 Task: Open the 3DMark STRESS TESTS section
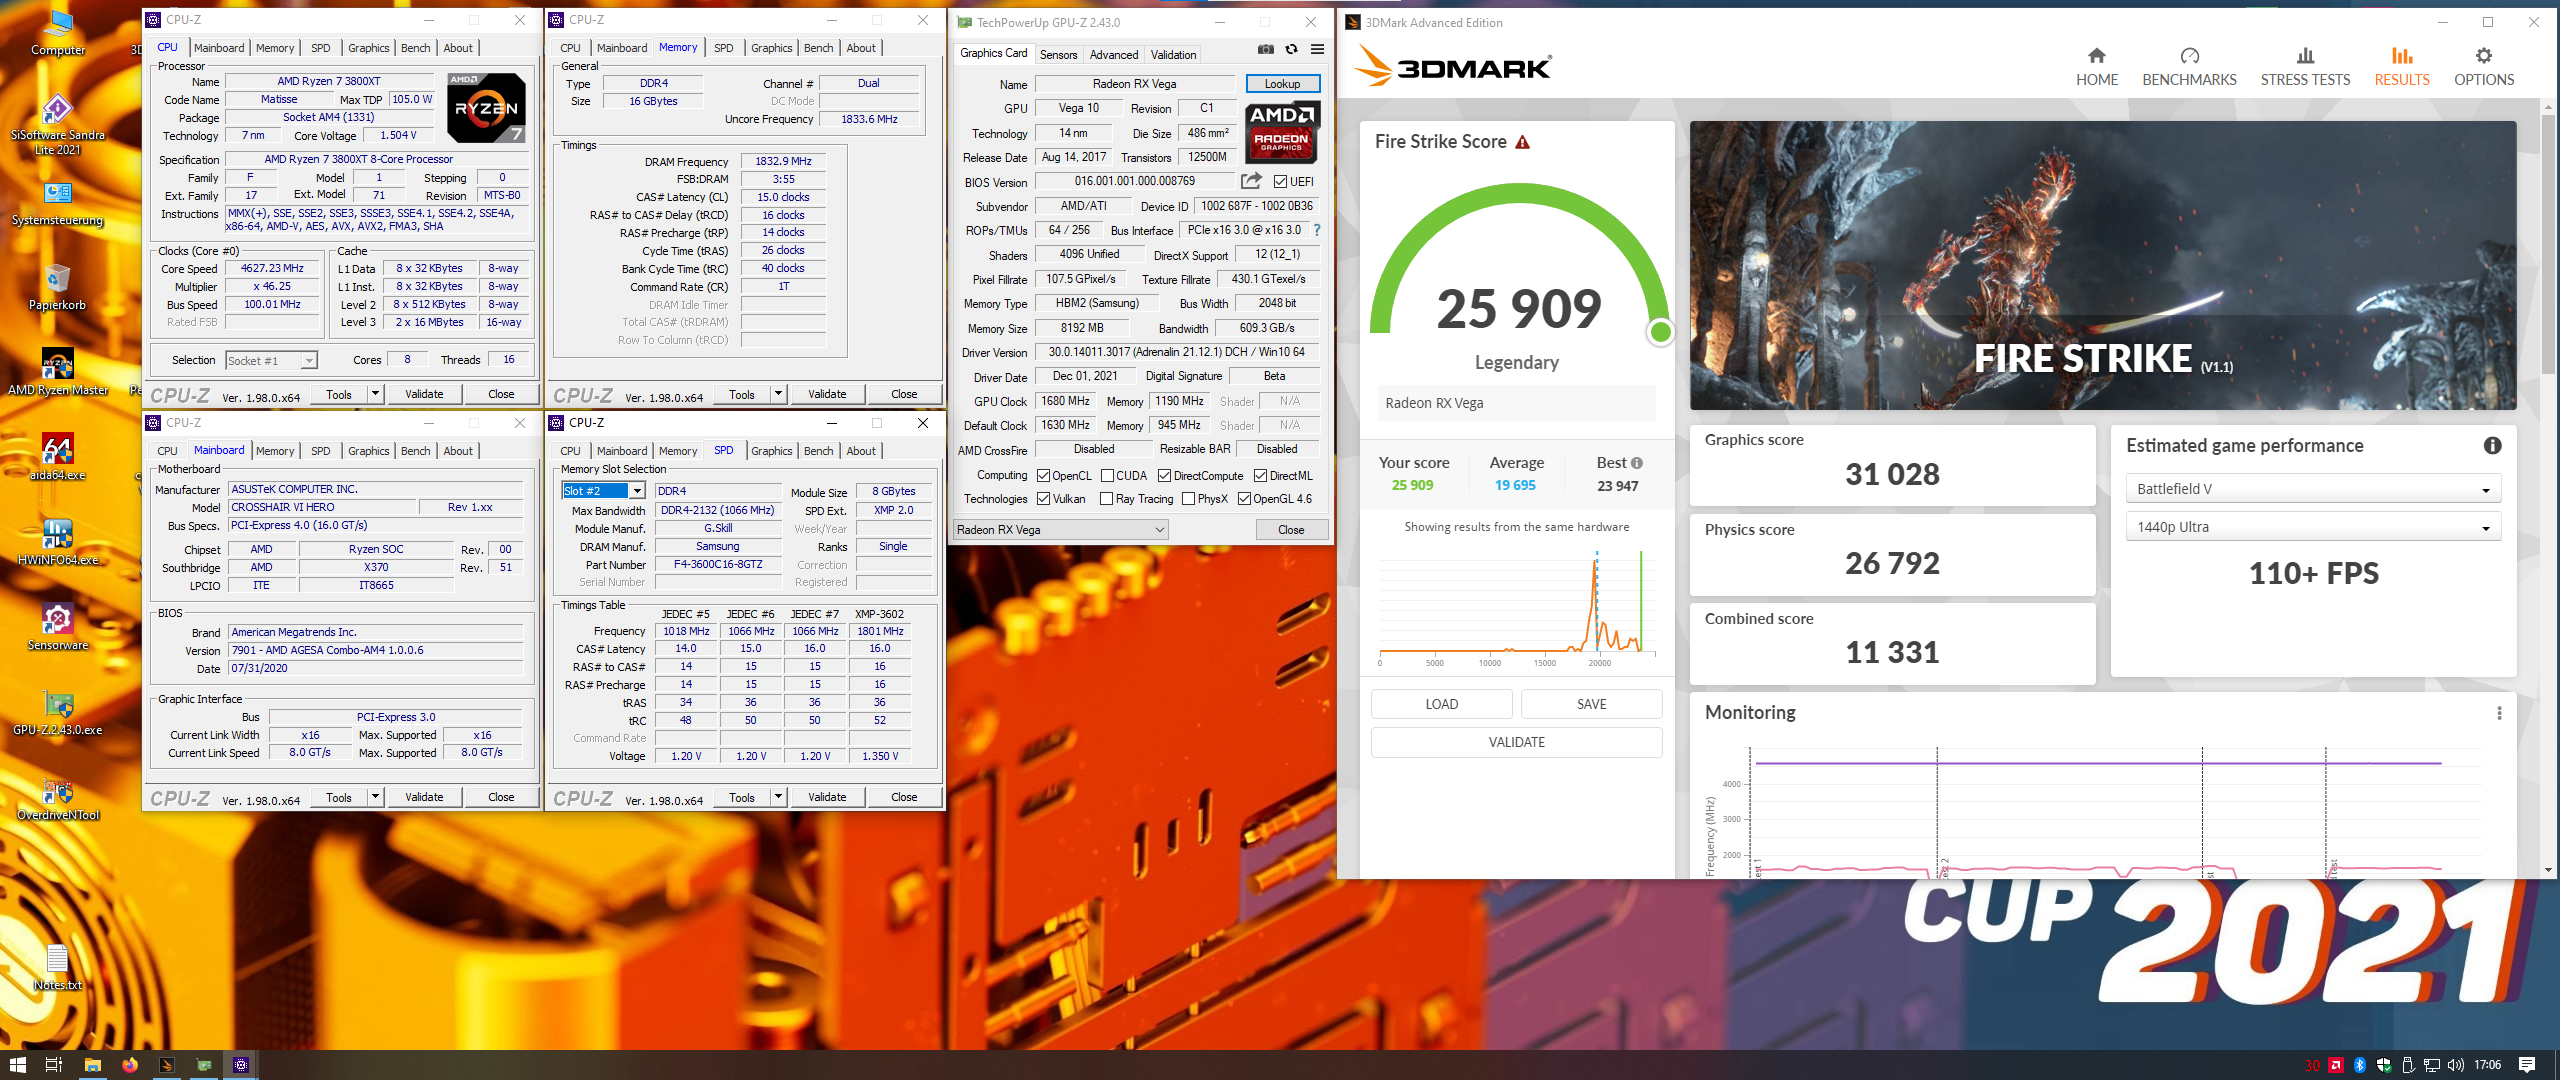coord(2305,67)
